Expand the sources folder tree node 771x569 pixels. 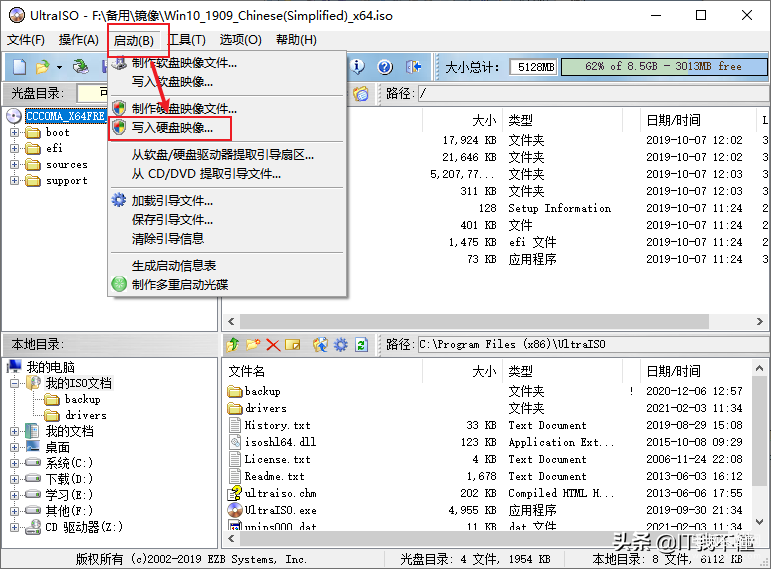pyautogui.click(x=14, y=165)
